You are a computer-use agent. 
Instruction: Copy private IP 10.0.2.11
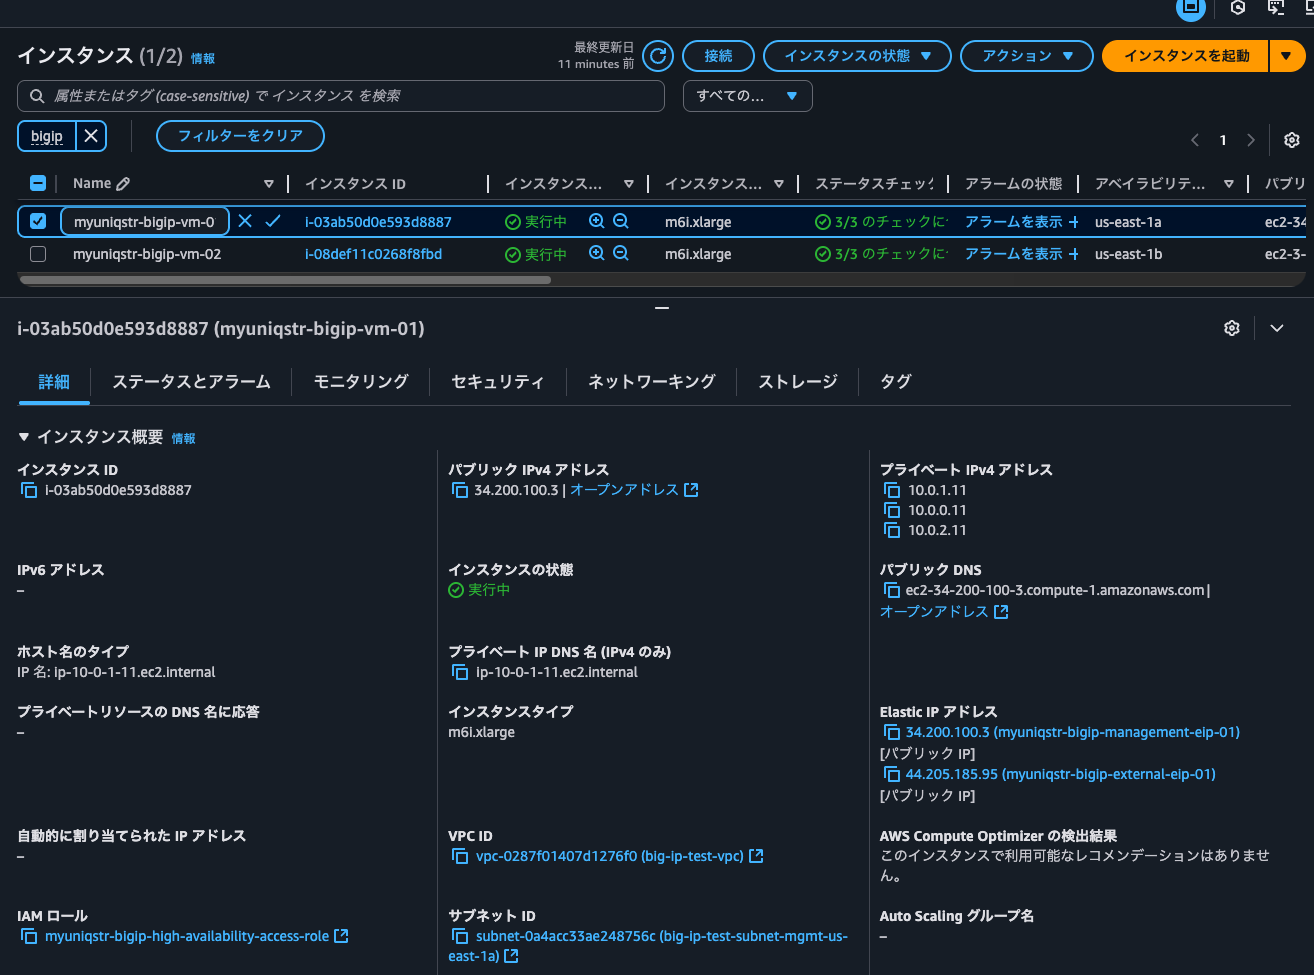pyautogui.click(x=892, y=530)
